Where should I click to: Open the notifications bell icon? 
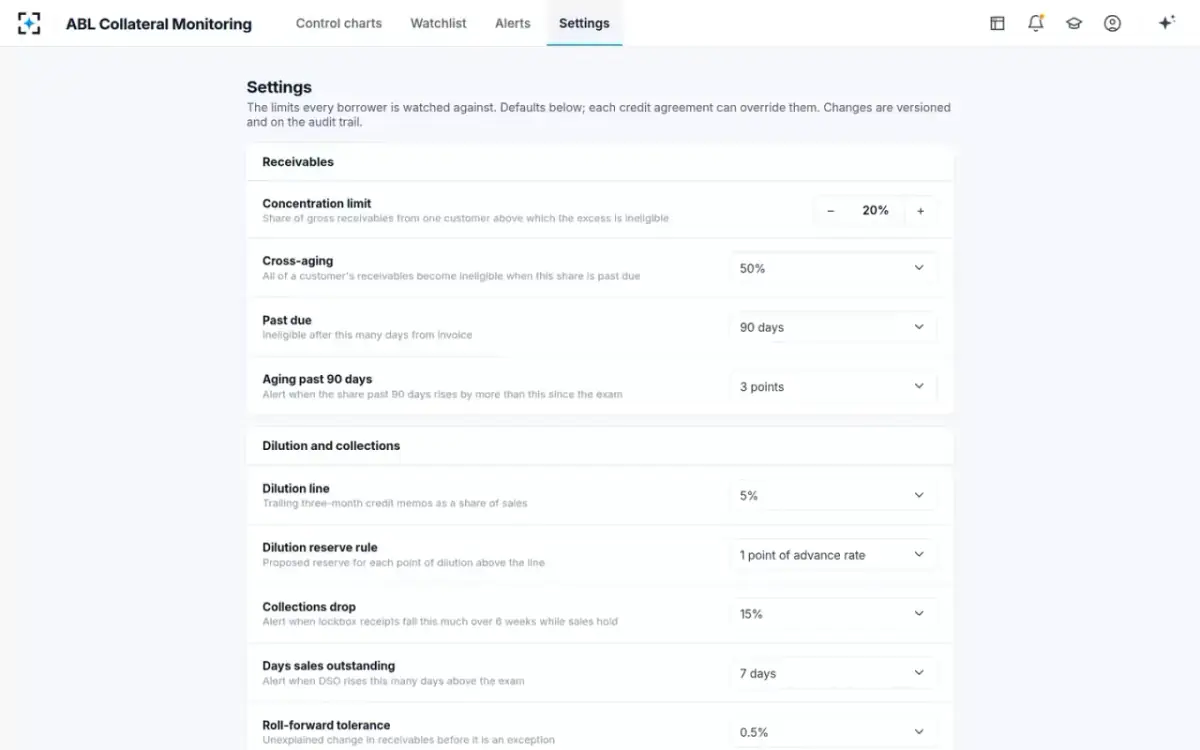click(1036, 23)
